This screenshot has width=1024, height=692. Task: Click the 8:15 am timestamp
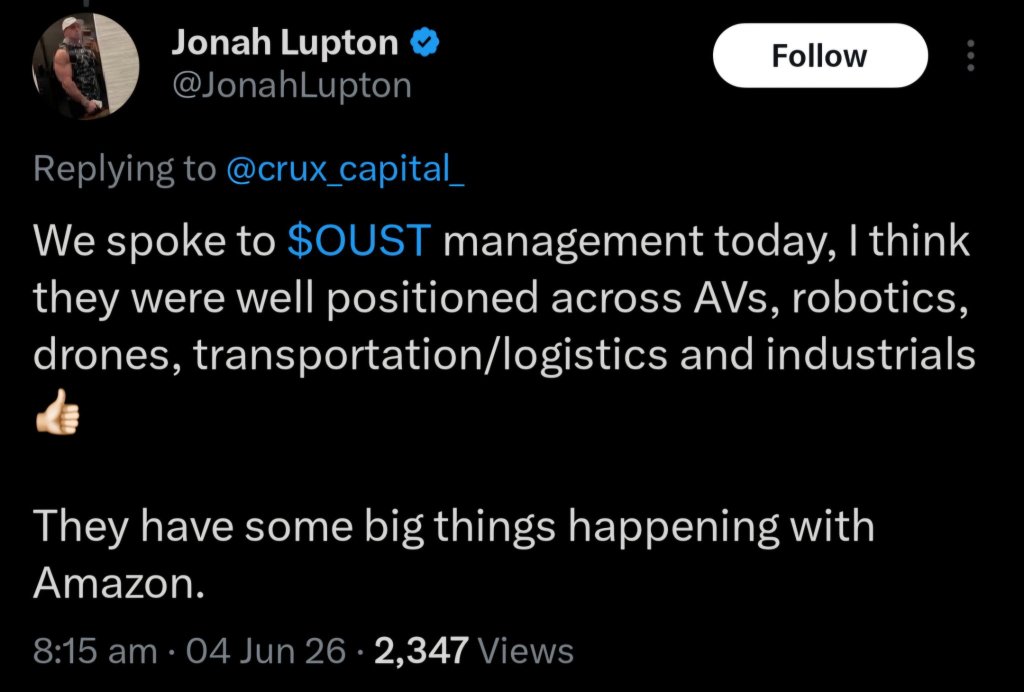(95, 651)
